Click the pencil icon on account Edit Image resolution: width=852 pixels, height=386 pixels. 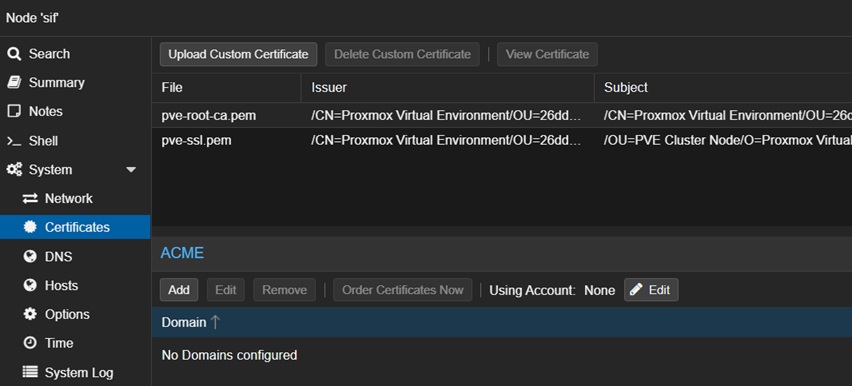[636, 290]
